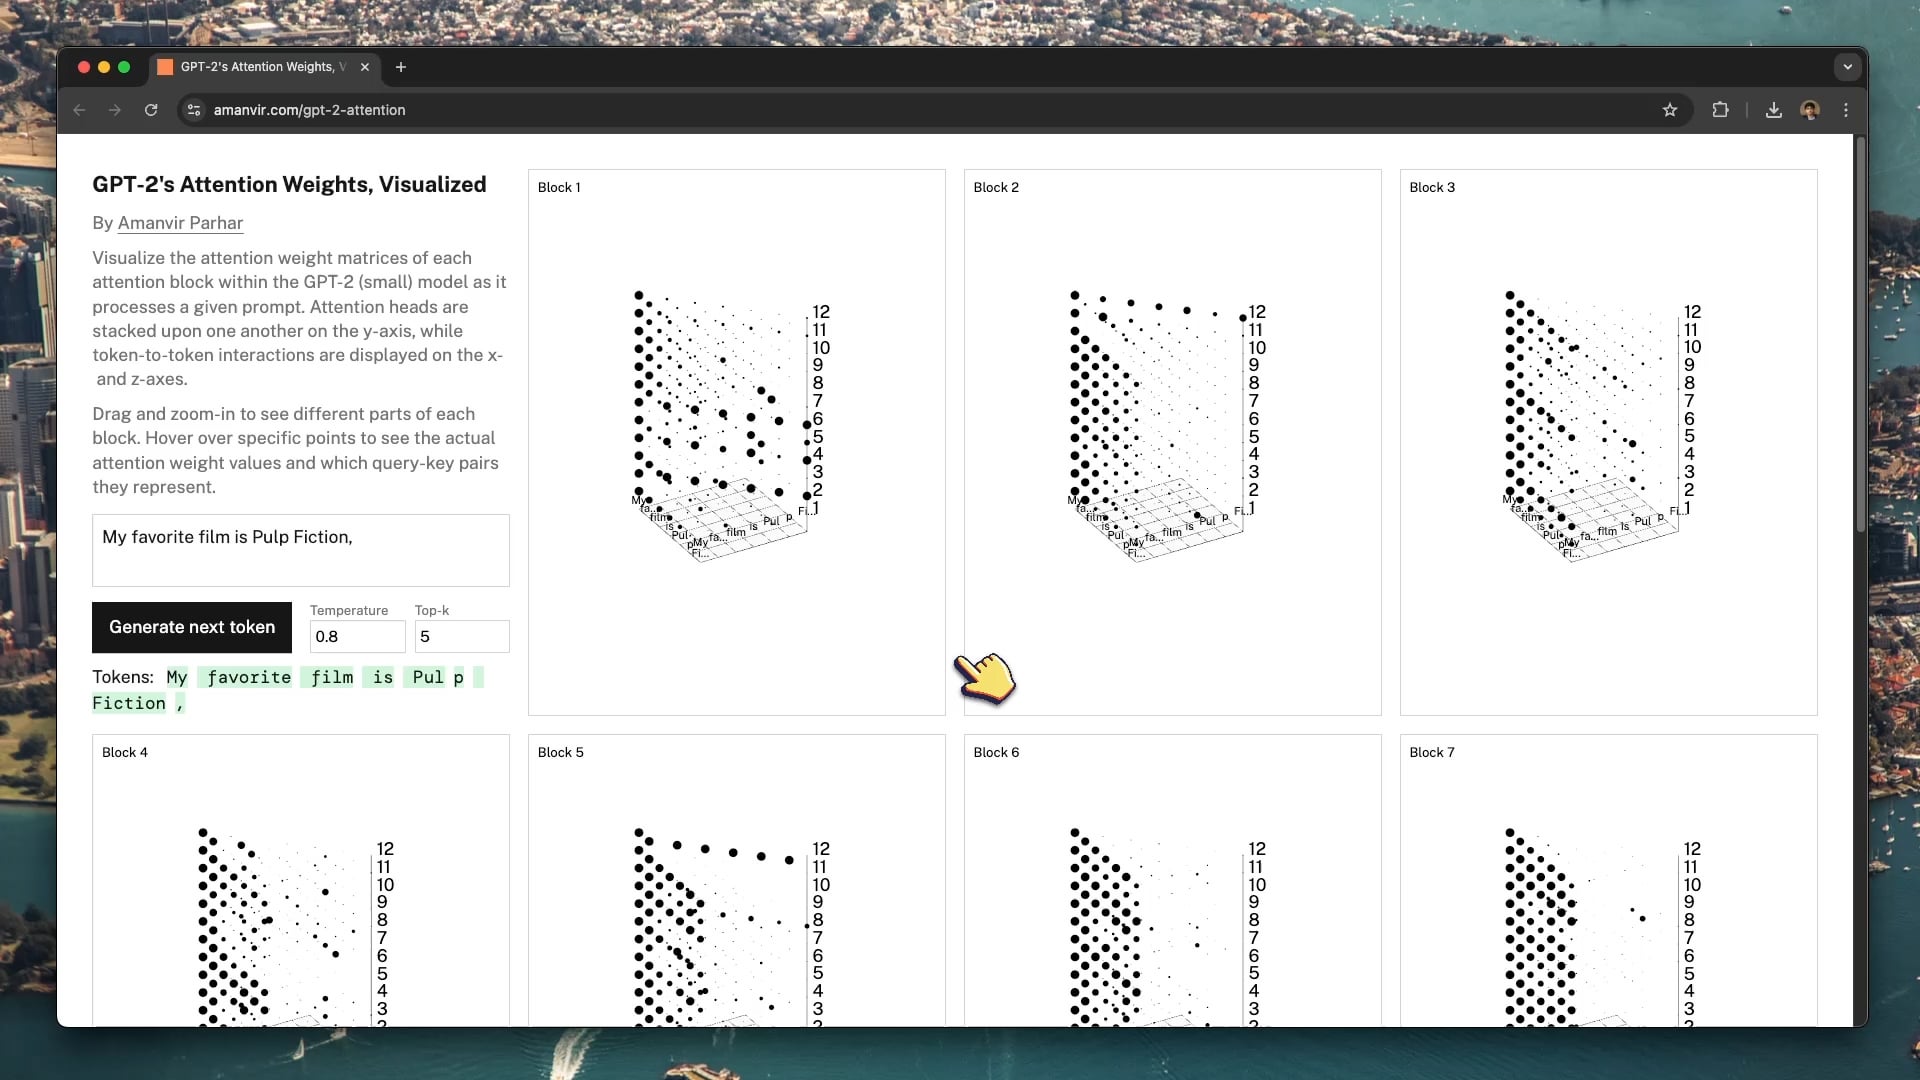1920x1080 pixels.
Task: Open a new tab with plus icon
Action: click(401, 67)
